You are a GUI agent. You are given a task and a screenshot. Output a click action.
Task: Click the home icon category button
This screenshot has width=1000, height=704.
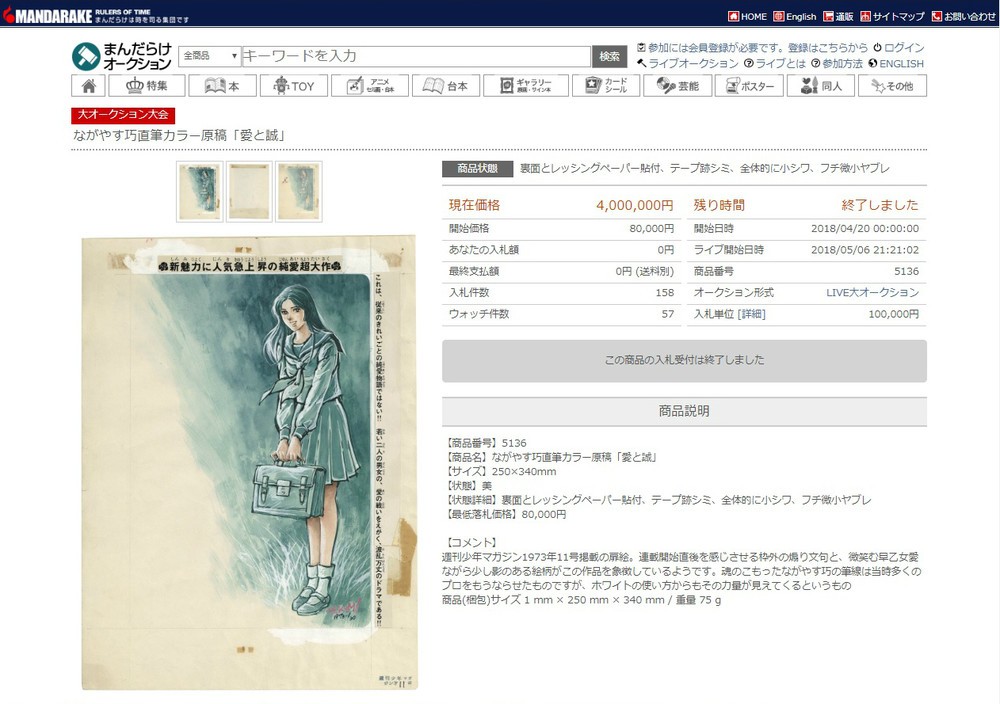(88, 86)
